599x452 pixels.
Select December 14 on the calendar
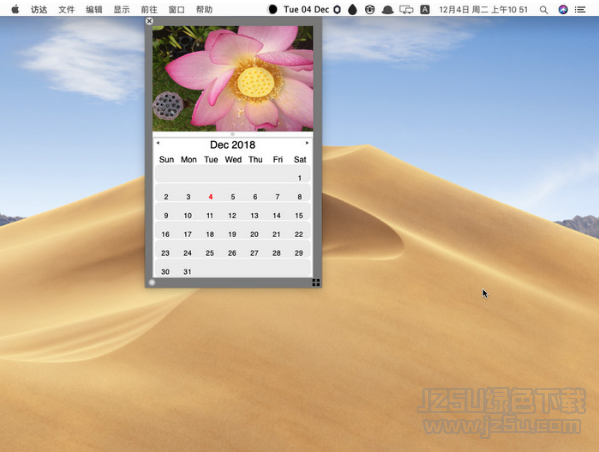[x=277, y=215]
